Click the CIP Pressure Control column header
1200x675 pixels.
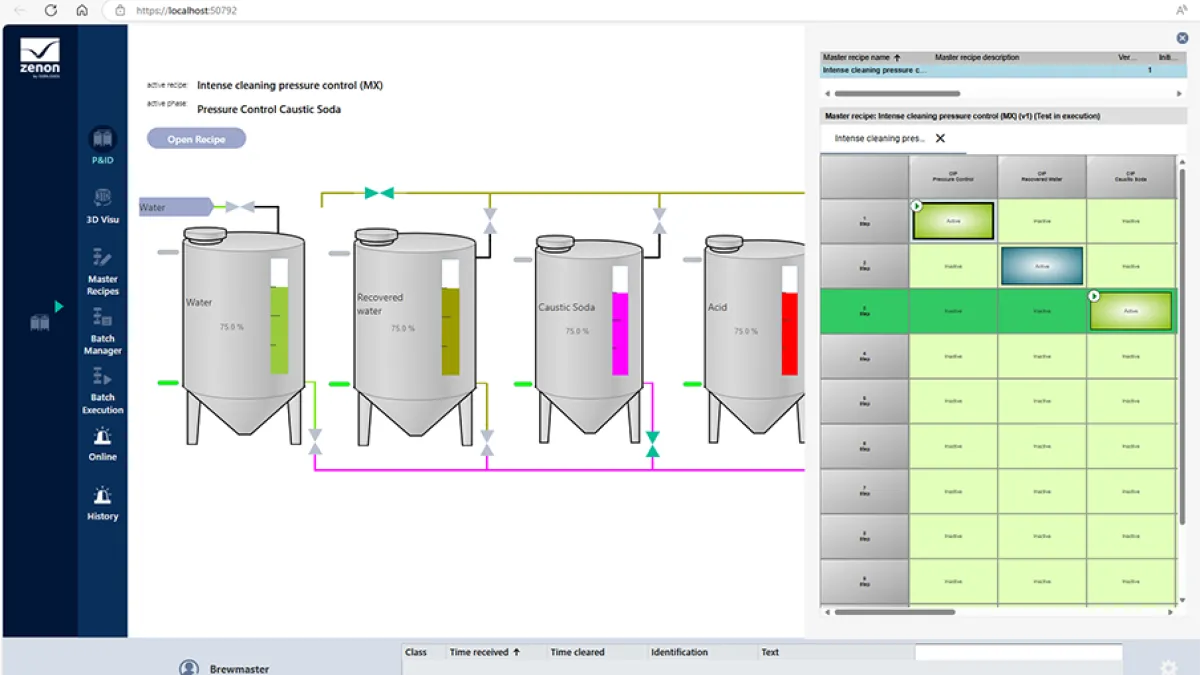953,176
